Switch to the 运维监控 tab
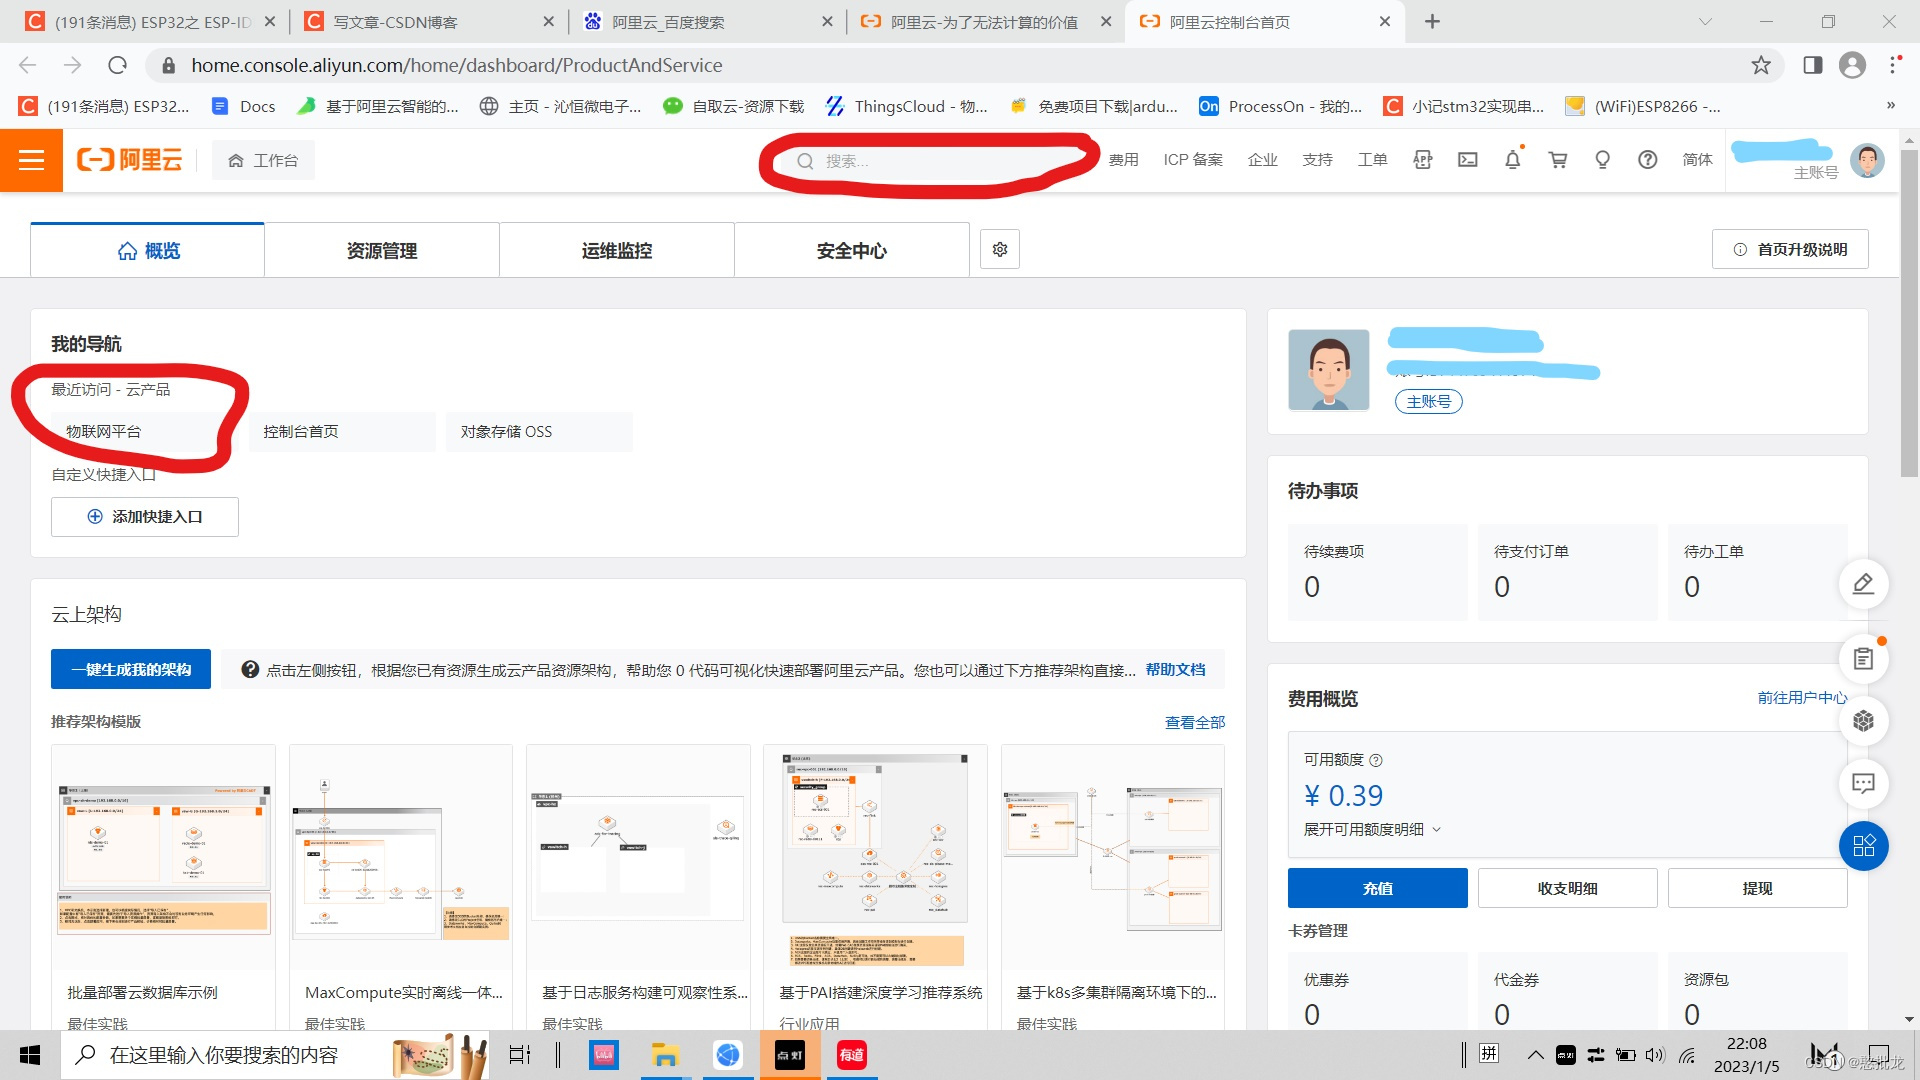1920x1080 pixels. tap(616, 250)
